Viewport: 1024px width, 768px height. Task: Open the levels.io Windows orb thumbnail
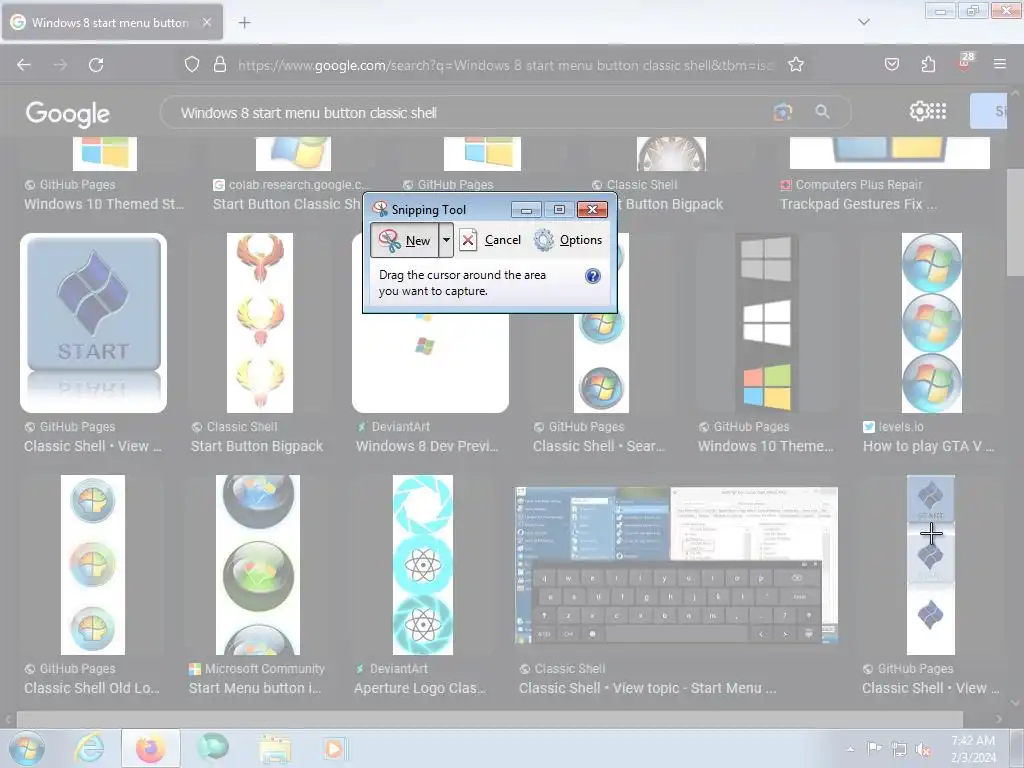931,323
